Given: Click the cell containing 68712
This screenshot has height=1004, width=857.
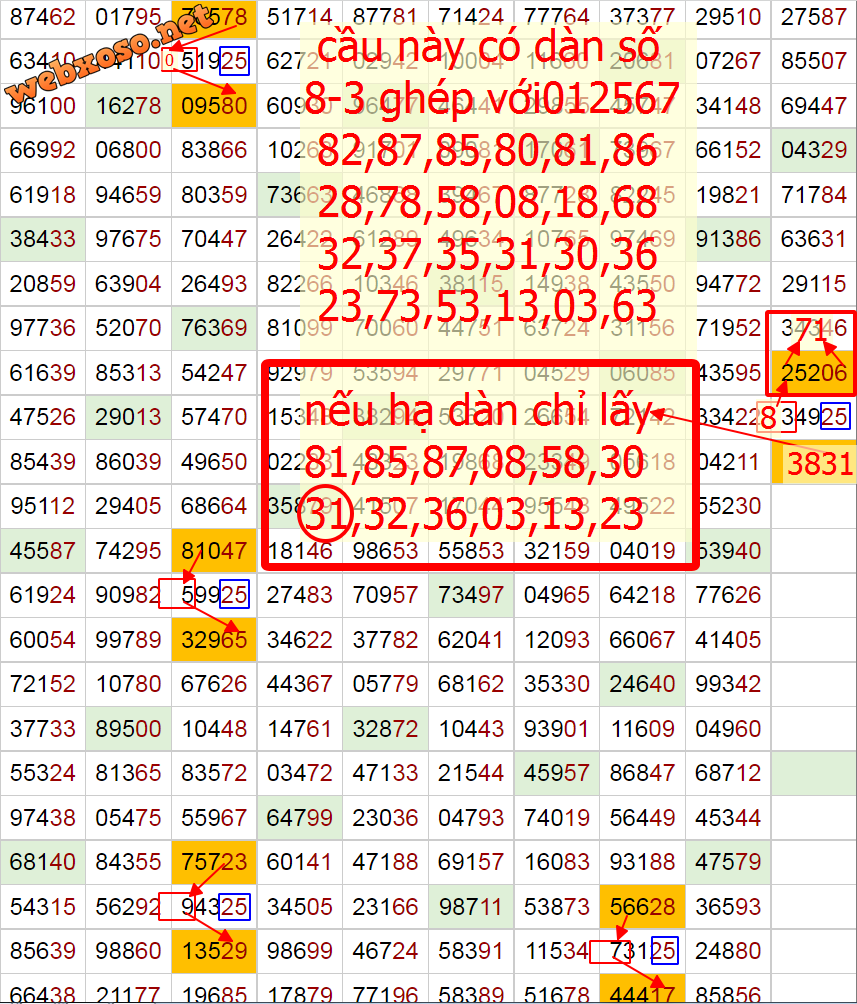Looking at the screenshot, I should point(728,773).
